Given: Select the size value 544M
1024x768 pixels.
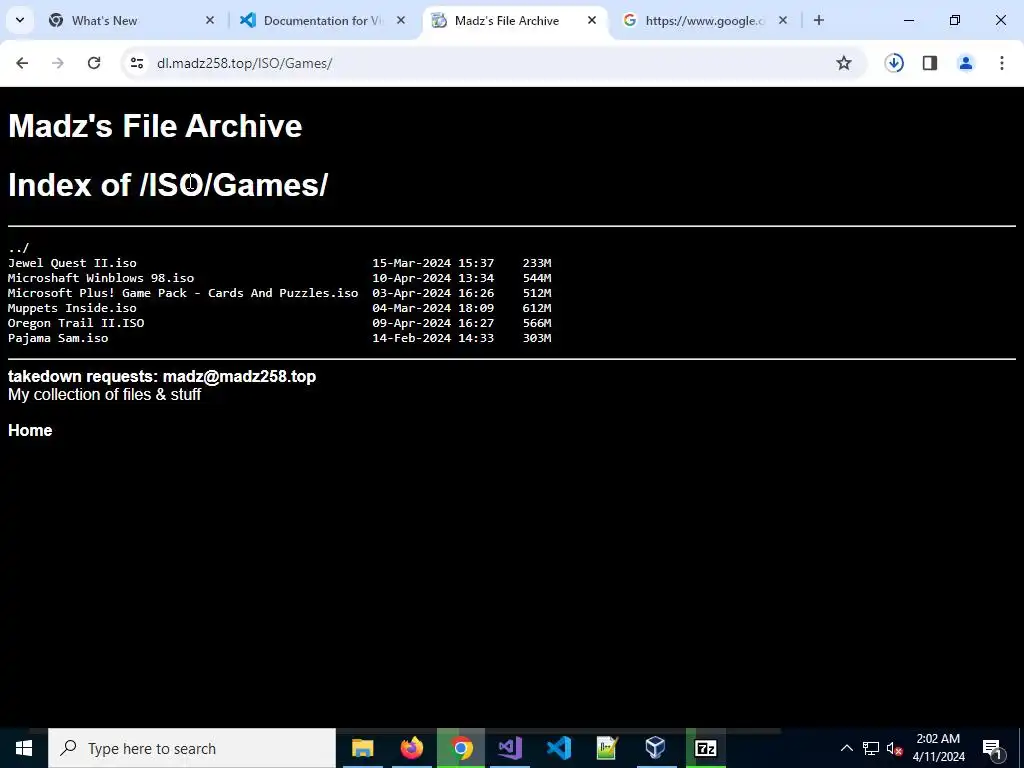Looking at the screenshot, I should tap(537, 278).
